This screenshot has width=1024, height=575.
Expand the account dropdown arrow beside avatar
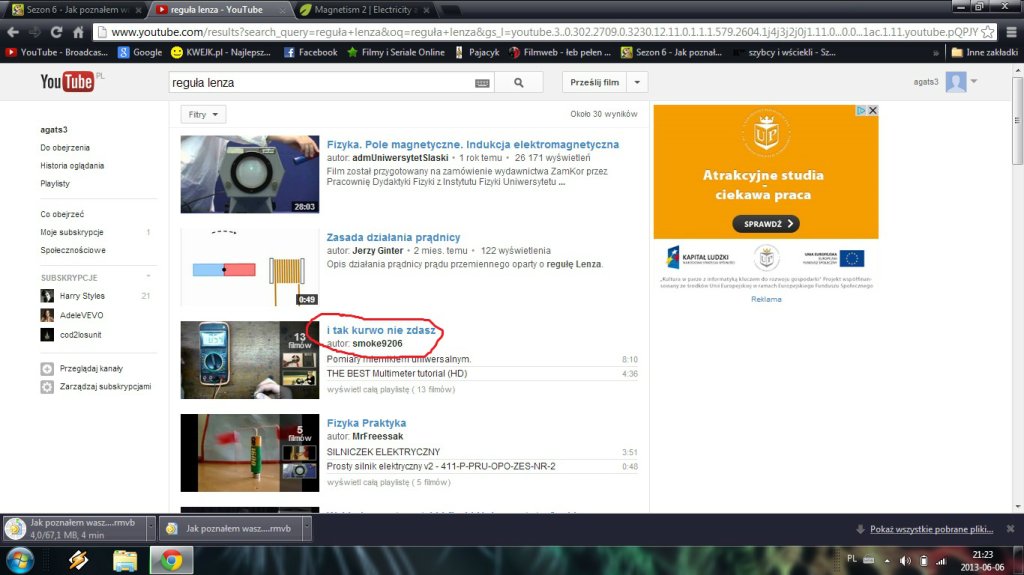click(974, 82)
